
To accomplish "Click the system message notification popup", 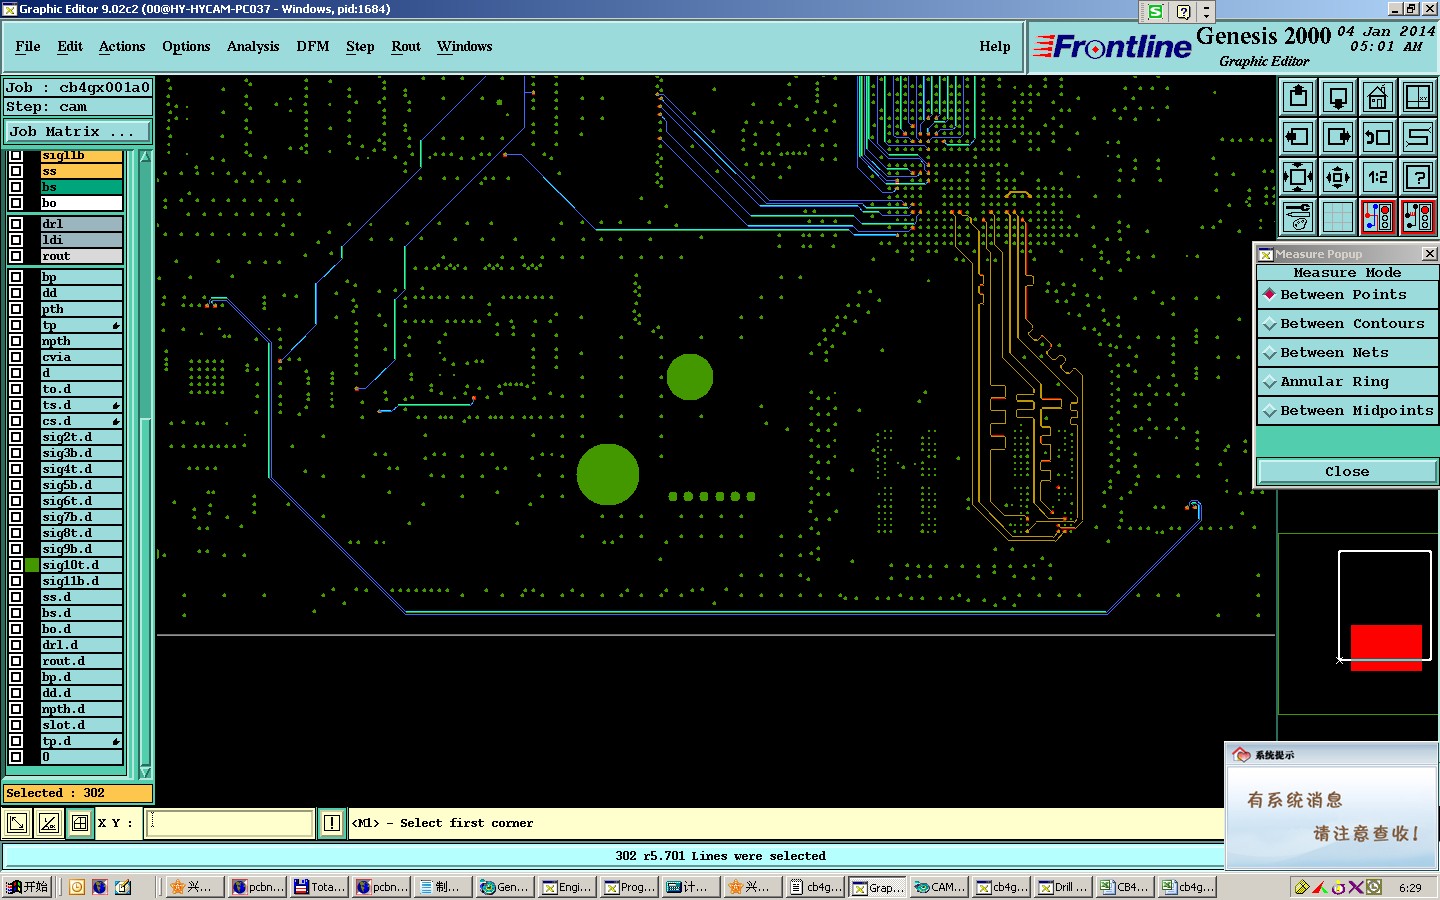I will point(1332,806).
